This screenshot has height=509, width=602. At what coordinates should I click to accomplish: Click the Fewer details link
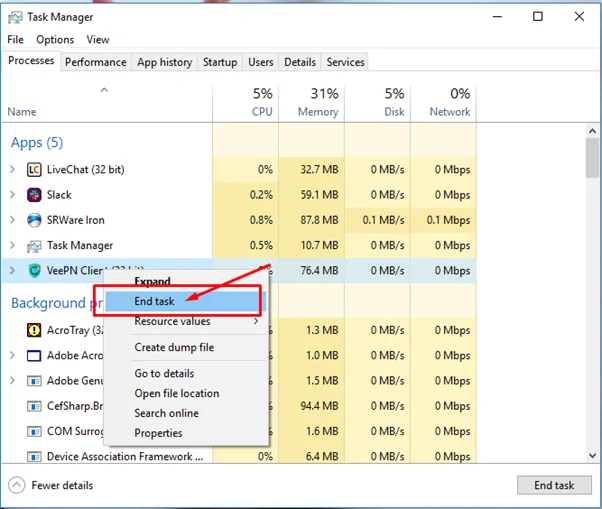coord(62,485)
